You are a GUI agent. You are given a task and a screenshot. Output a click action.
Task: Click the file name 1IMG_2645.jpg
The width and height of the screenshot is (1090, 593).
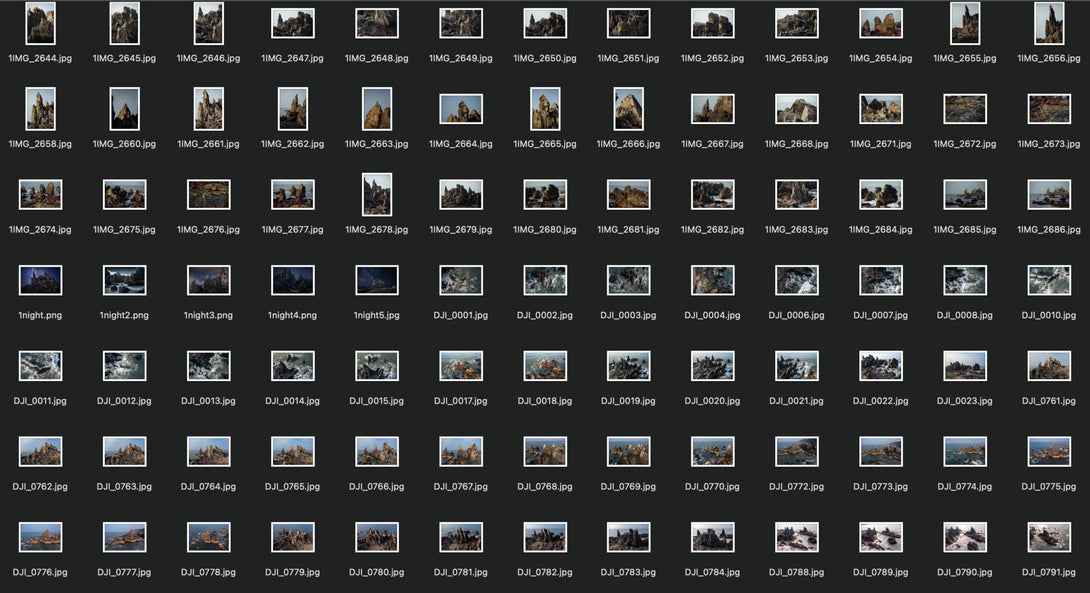coord(124,58)
